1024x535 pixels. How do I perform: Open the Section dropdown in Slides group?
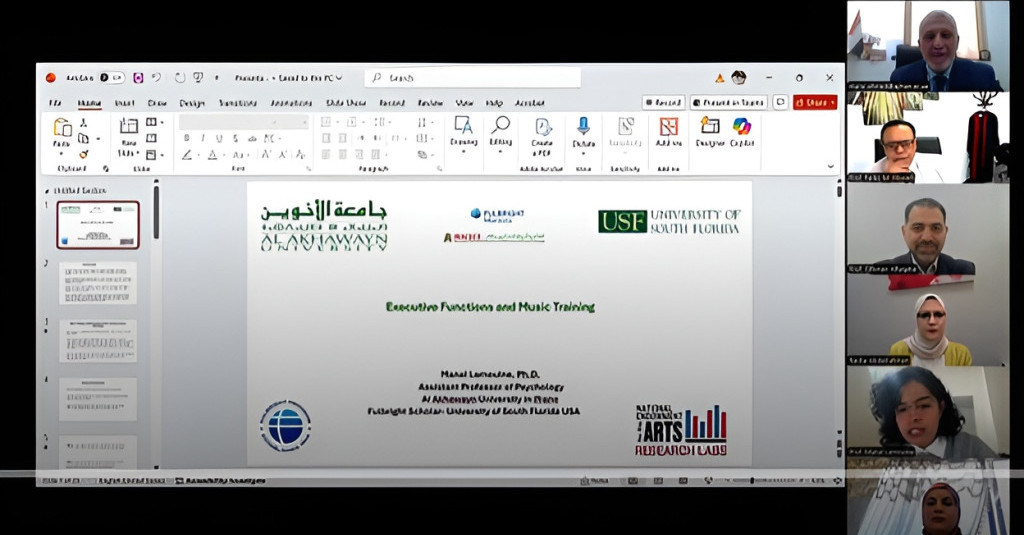pyautogui.click(x=154, y=155)
